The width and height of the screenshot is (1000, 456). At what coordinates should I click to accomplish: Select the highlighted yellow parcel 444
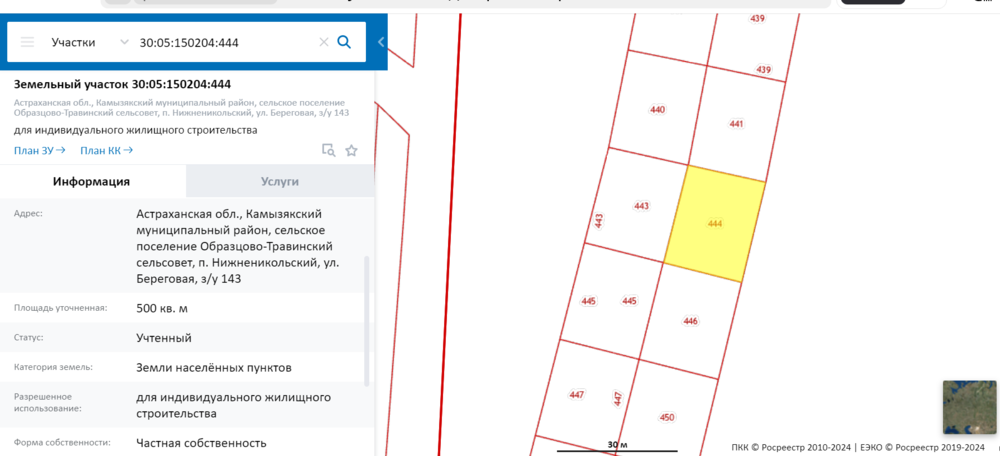[715, 224]
